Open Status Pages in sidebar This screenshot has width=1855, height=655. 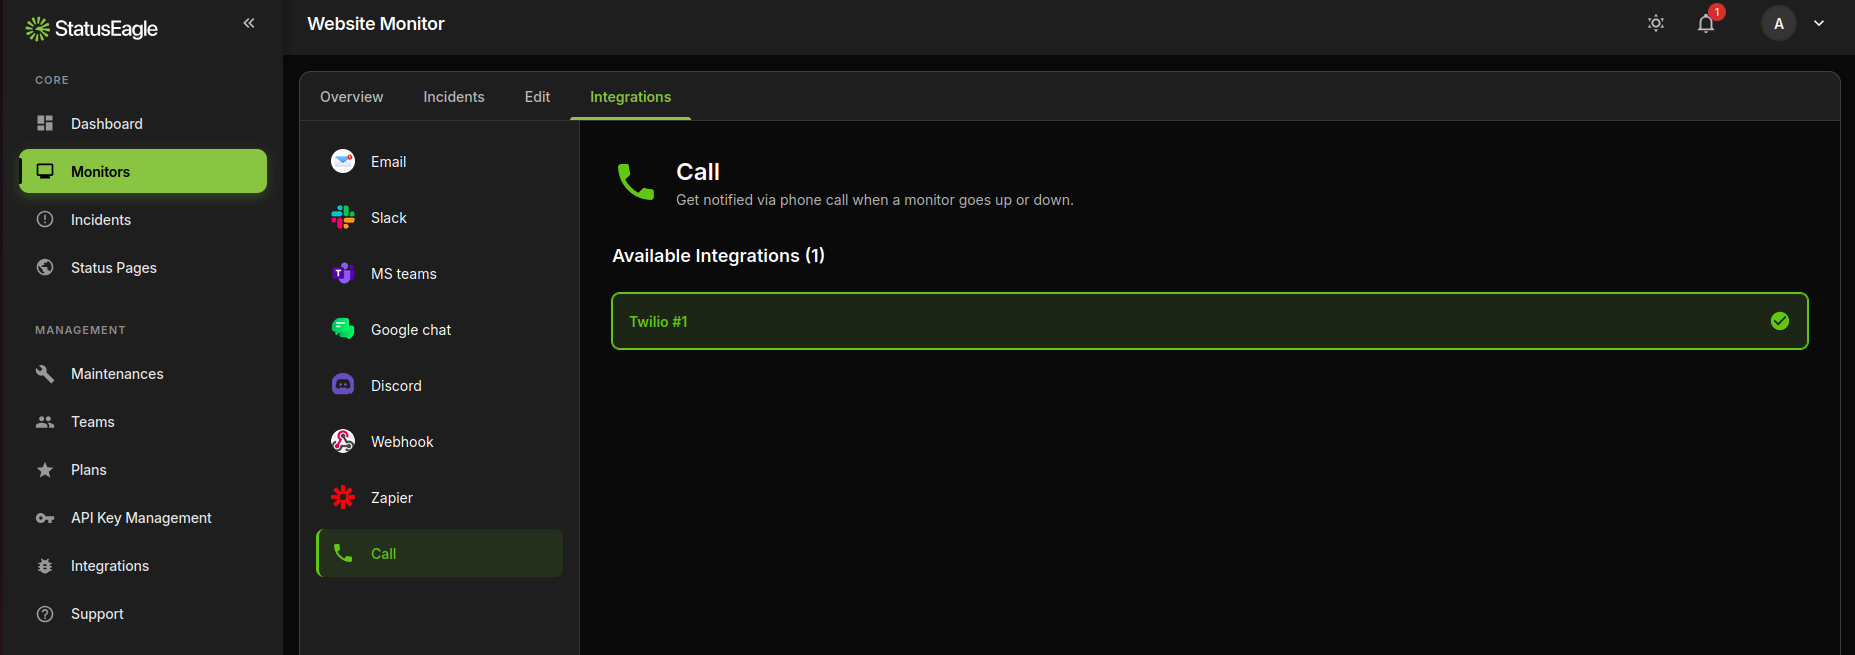click(143, 267)
